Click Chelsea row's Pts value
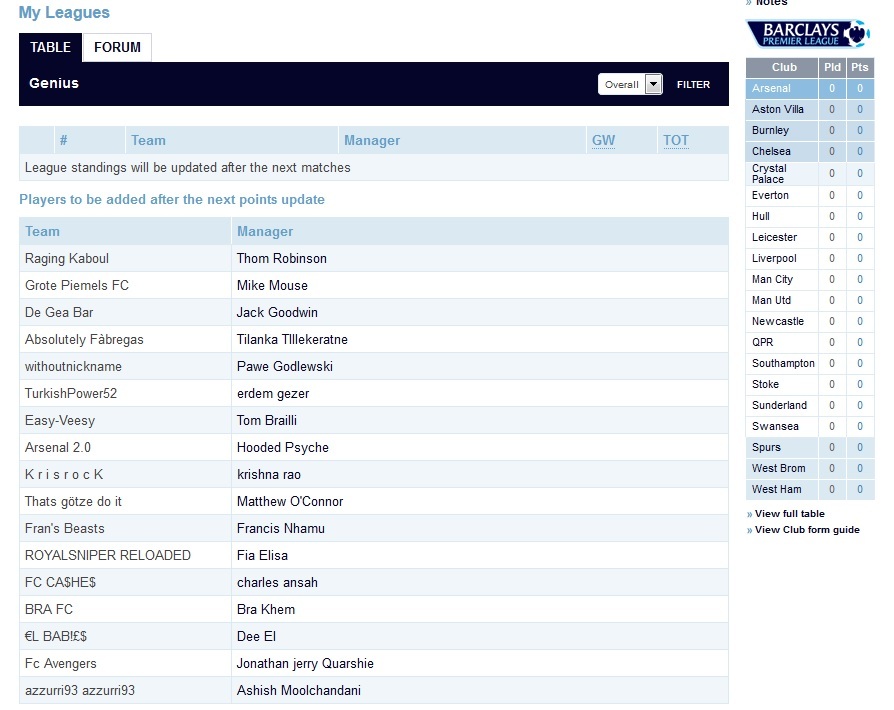Viewport: 894px width, 710px height. [859, 152]
